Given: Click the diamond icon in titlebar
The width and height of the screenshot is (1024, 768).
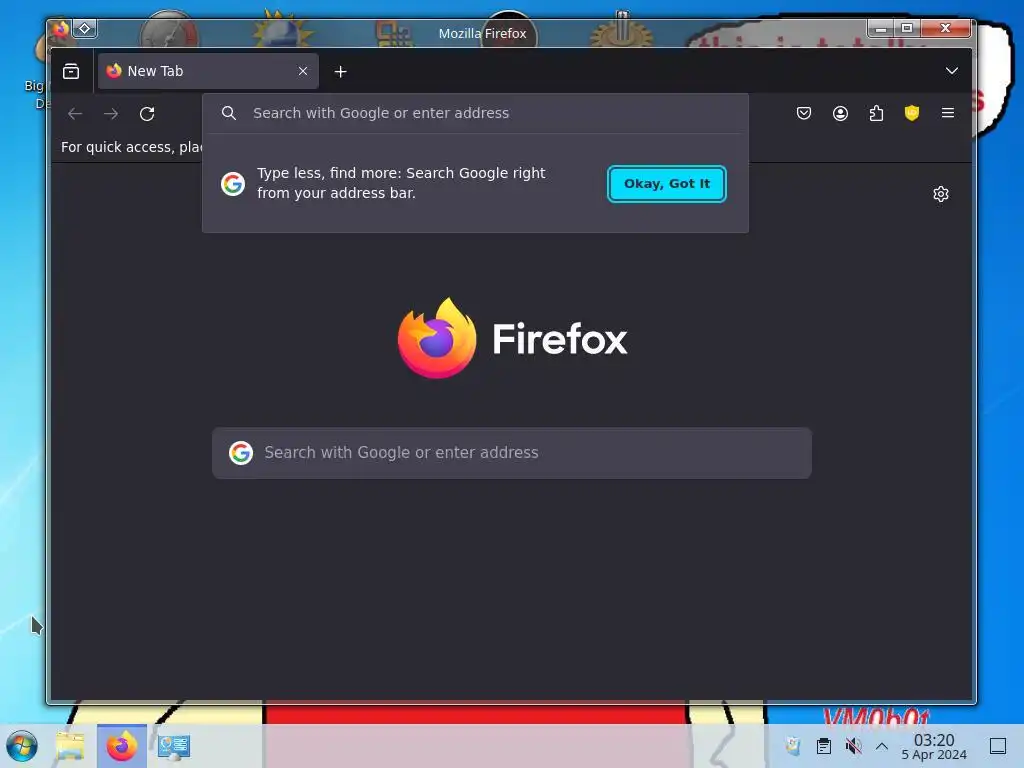Looking at the screenshot, I should tap(85, 28).
